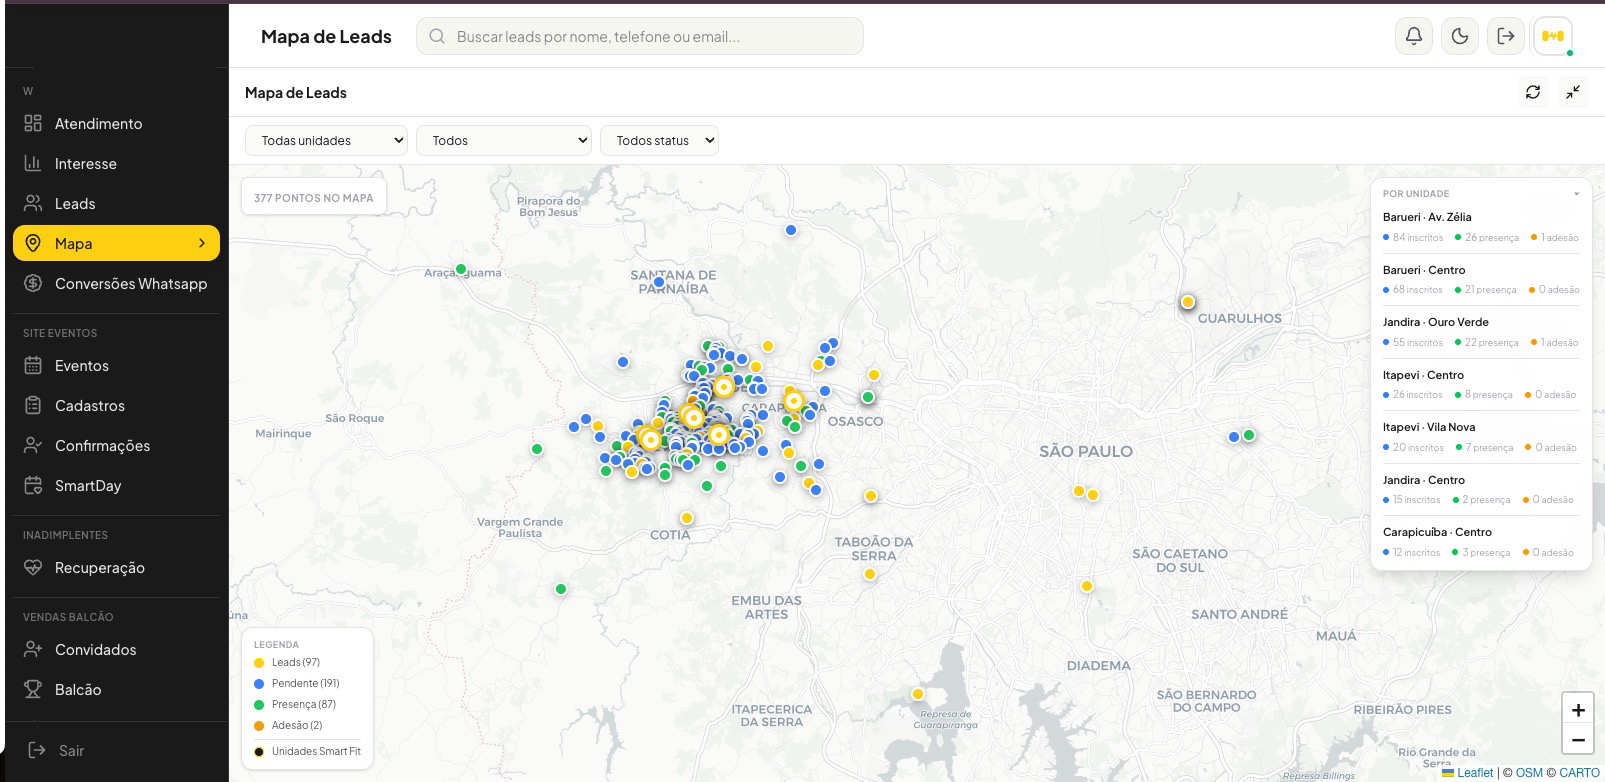This screenshot has height=782, width=1605.
Task: Open OSM attribution link
Action: (1529, 773)
